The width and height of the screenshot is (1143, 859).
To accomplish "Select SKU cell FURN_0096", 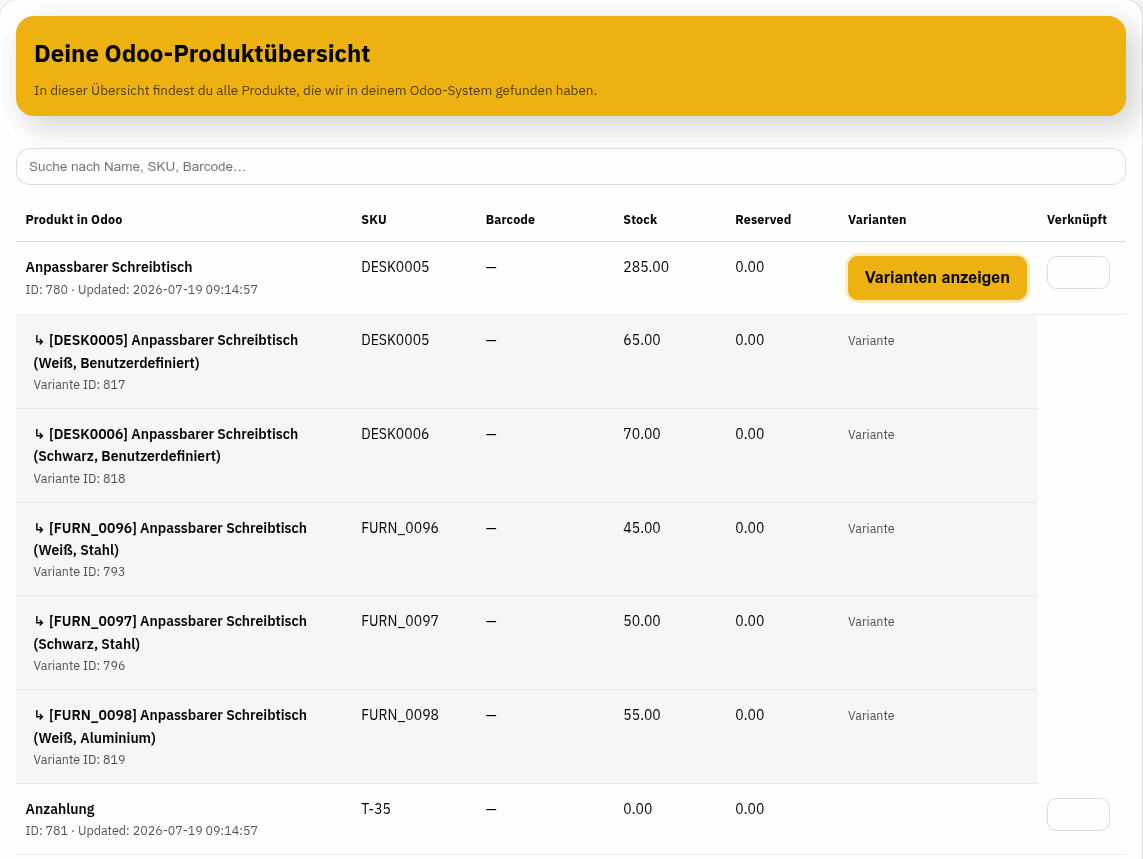I will pyautogui.click(x=399, y=528).
